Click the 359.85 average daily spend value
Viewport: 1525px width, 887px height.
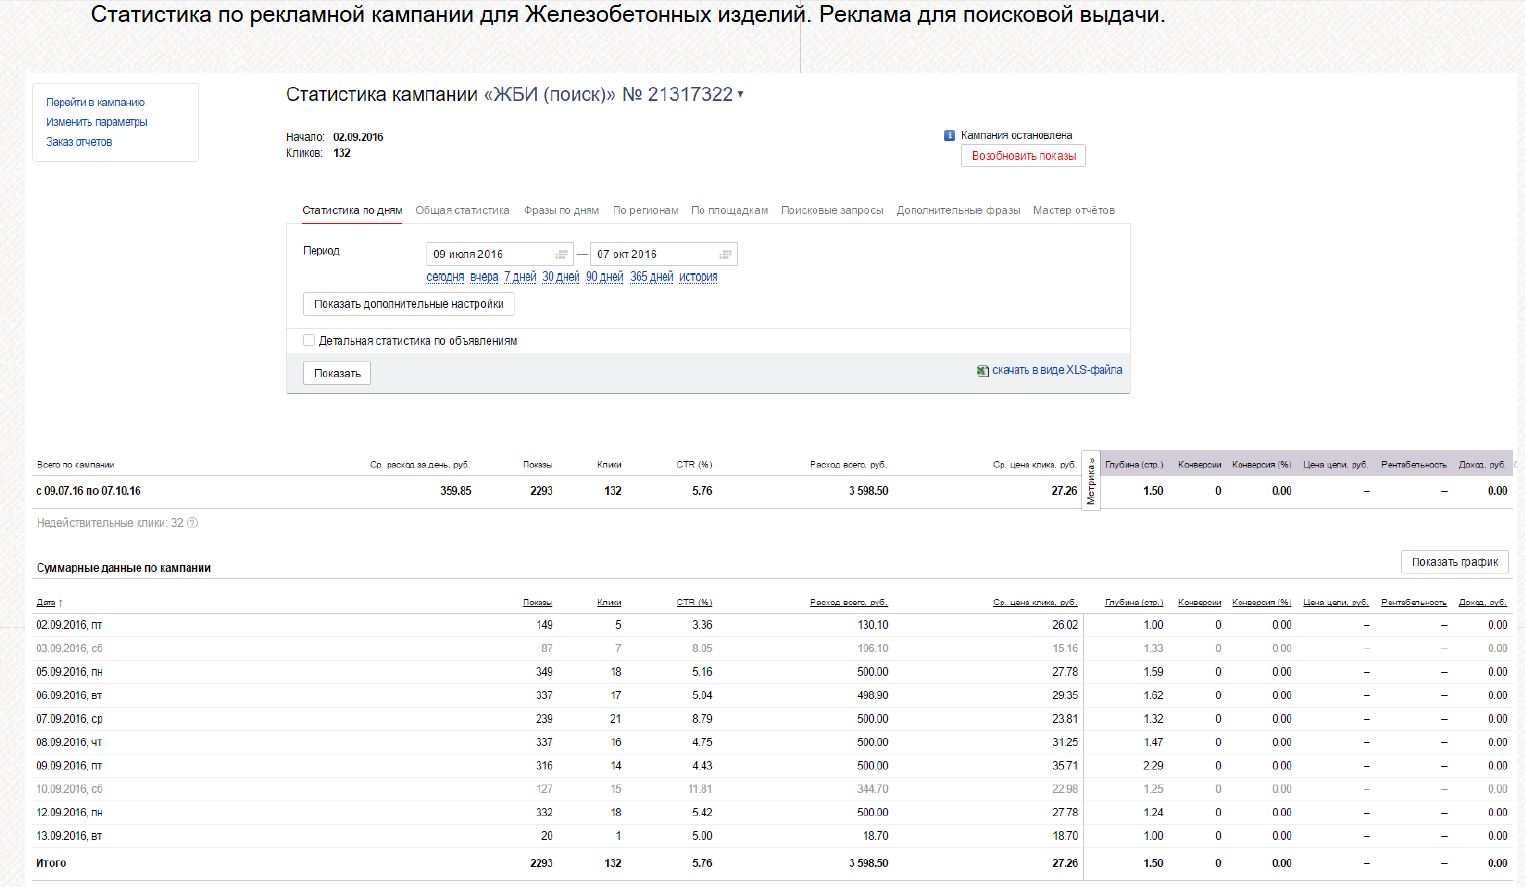pos(456,491)
